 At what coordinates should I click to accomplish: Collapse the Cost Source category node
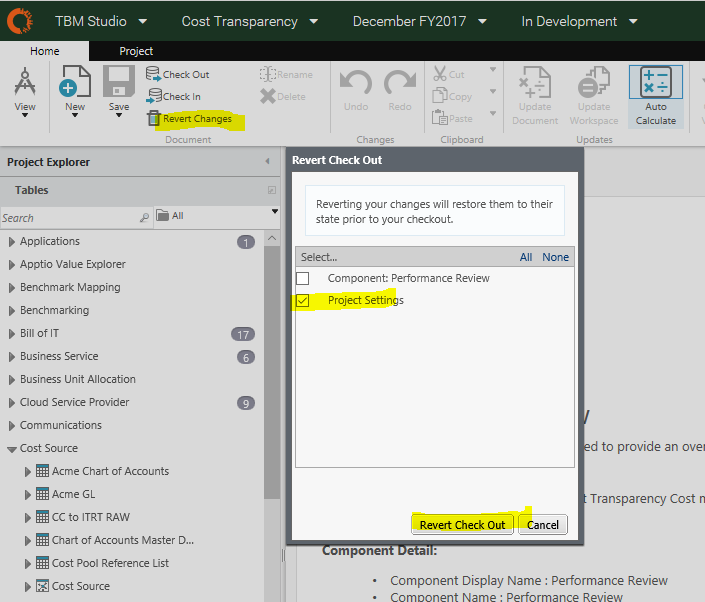tap(12, 449)
